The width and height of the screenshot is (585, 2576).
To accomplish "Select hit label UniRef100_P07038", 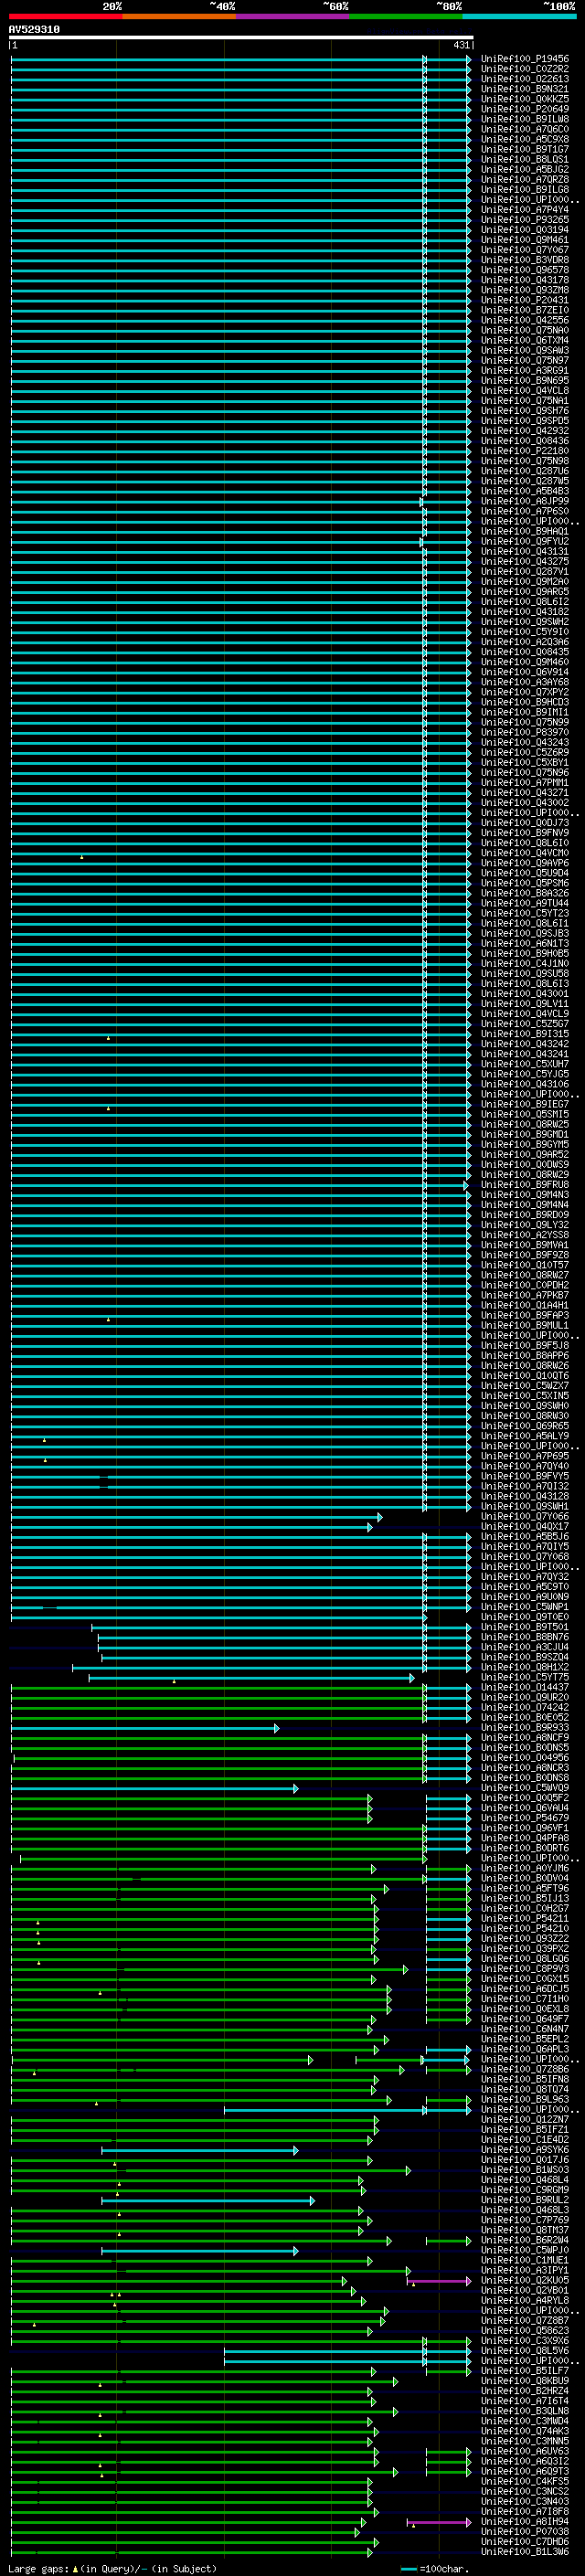I will [525, 2532].
